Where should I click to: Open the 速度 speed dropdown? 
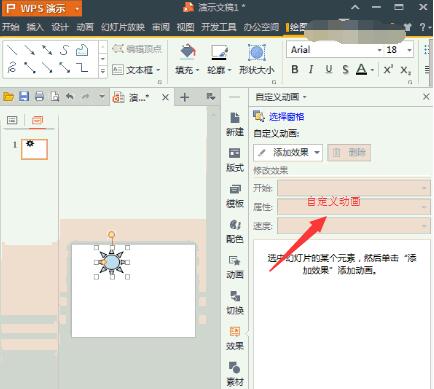pos(354,226)
